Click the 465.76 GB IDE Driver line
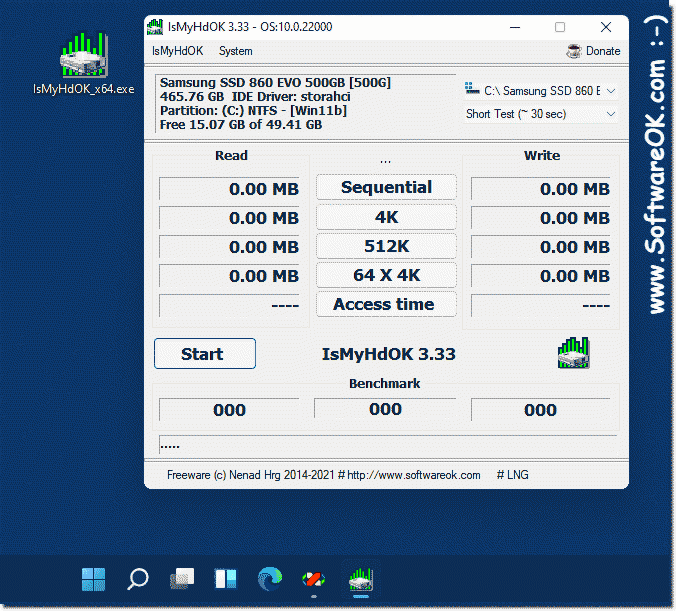Viewport: 676px width, 611px height. point(255,96)
